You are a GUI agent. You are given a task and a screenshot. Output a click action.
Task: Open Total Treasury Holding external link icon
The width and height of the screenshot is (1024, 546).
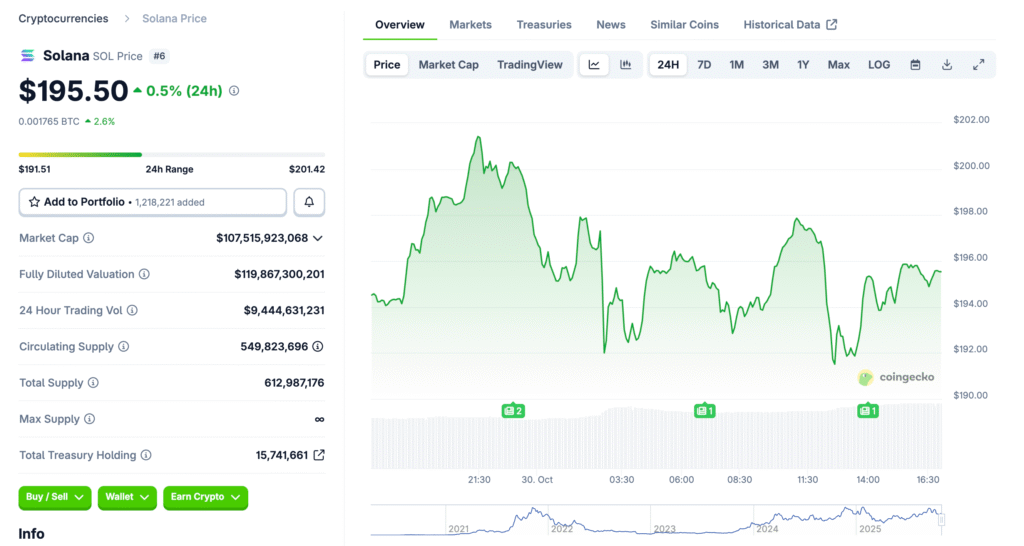319,455
